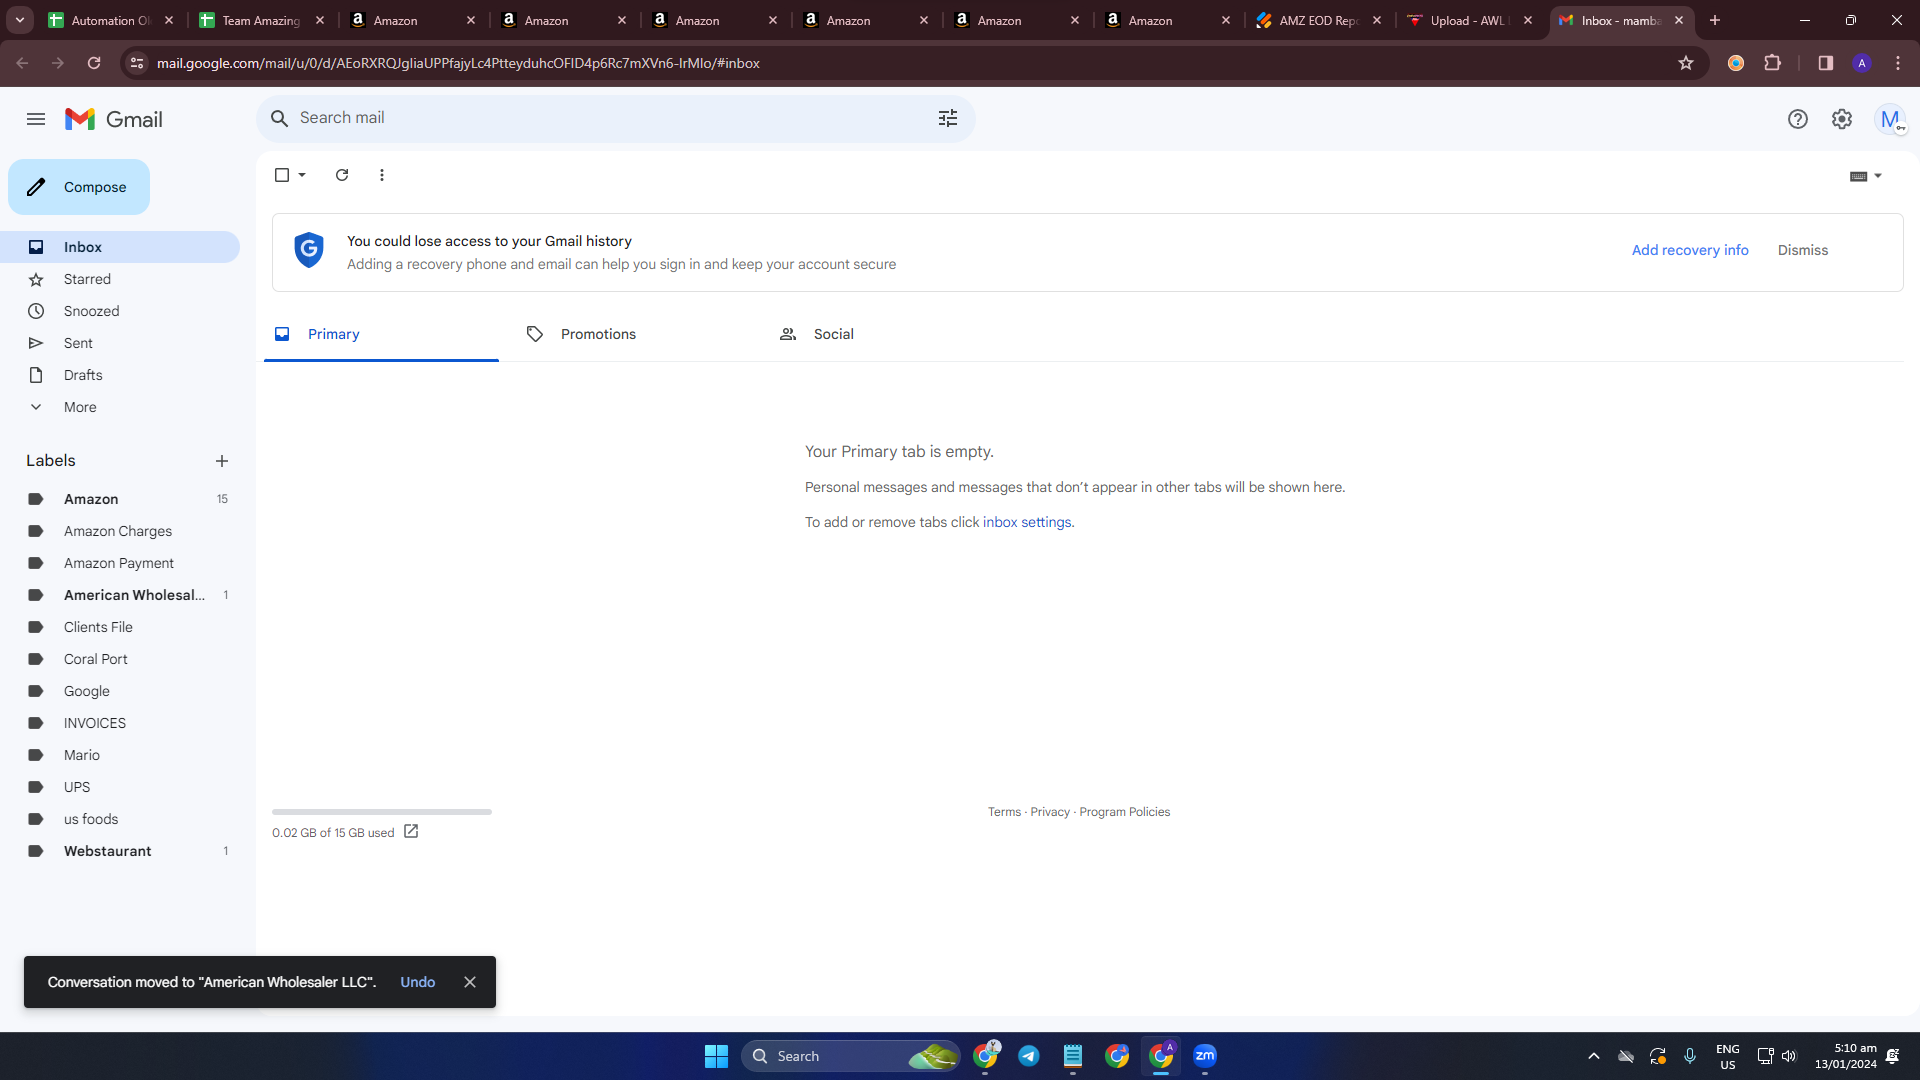Open the Chrome tab search dropdown
The height and width of the screenshot is (1080, 1920).
tap(20, 20)
